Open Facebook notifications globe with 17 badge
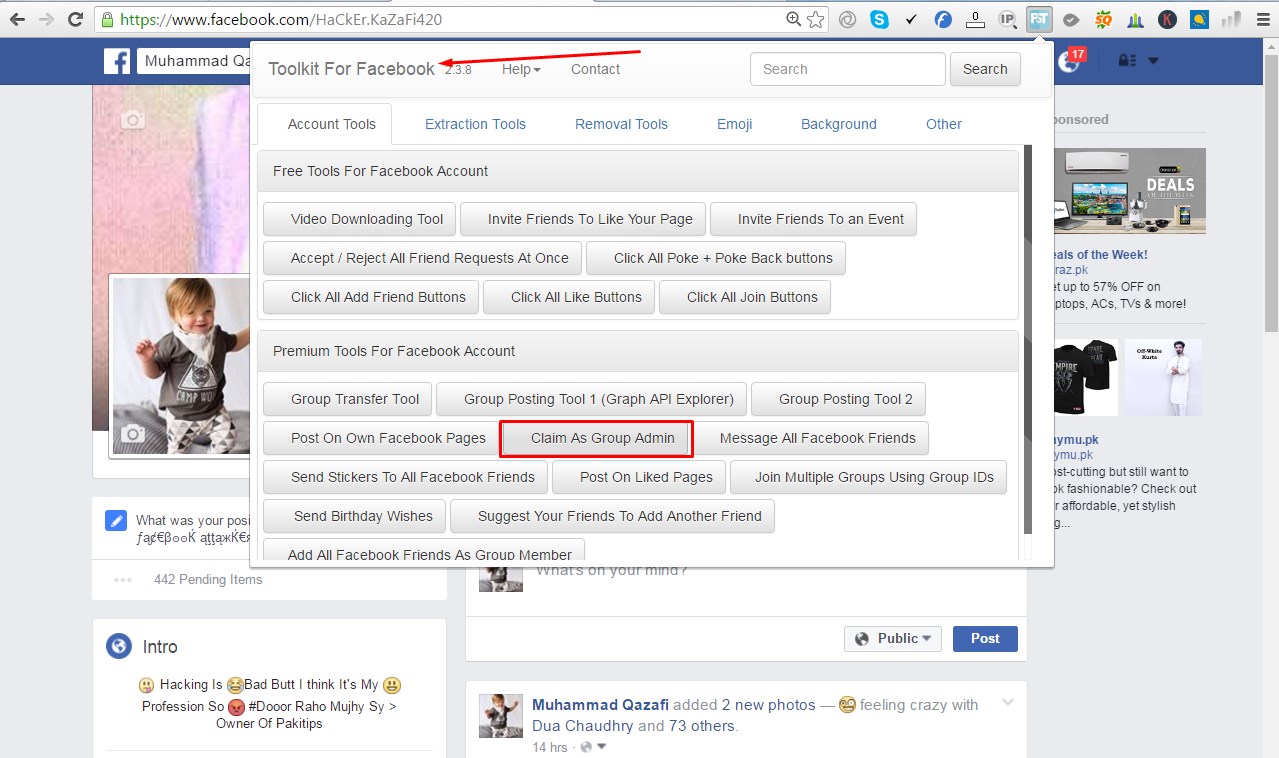1279x758 pixels. pos(1070,61)
